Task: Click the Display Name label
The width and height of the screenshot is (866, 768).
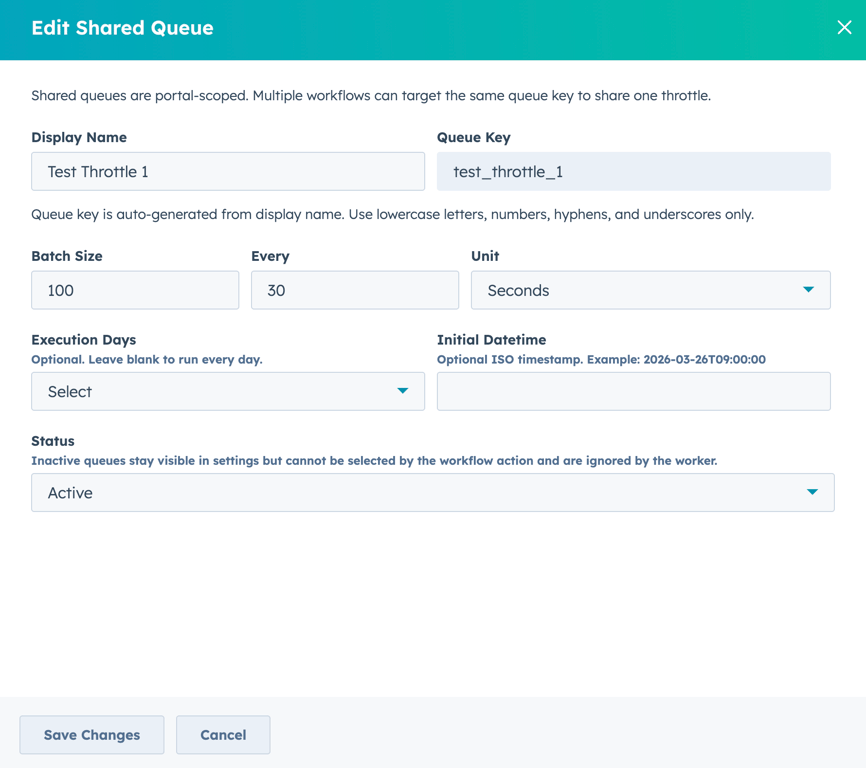Action: [x=79, y=137]
